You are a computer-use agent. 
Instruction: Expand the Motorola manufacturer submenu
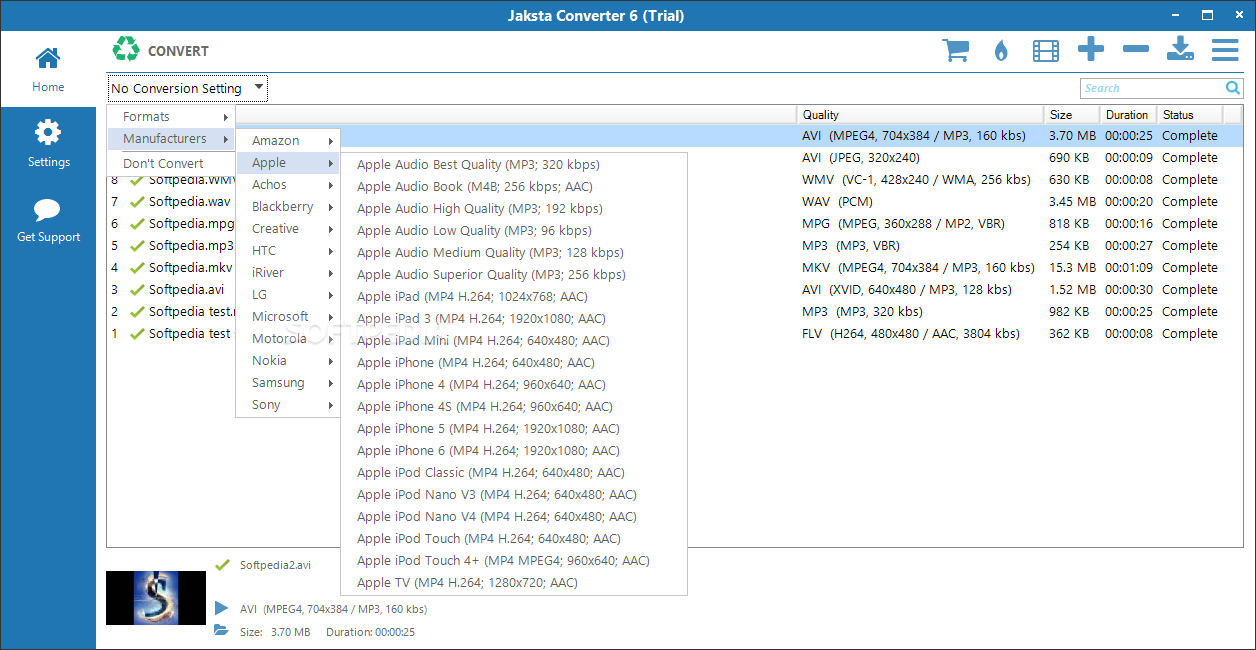(288, 339)
